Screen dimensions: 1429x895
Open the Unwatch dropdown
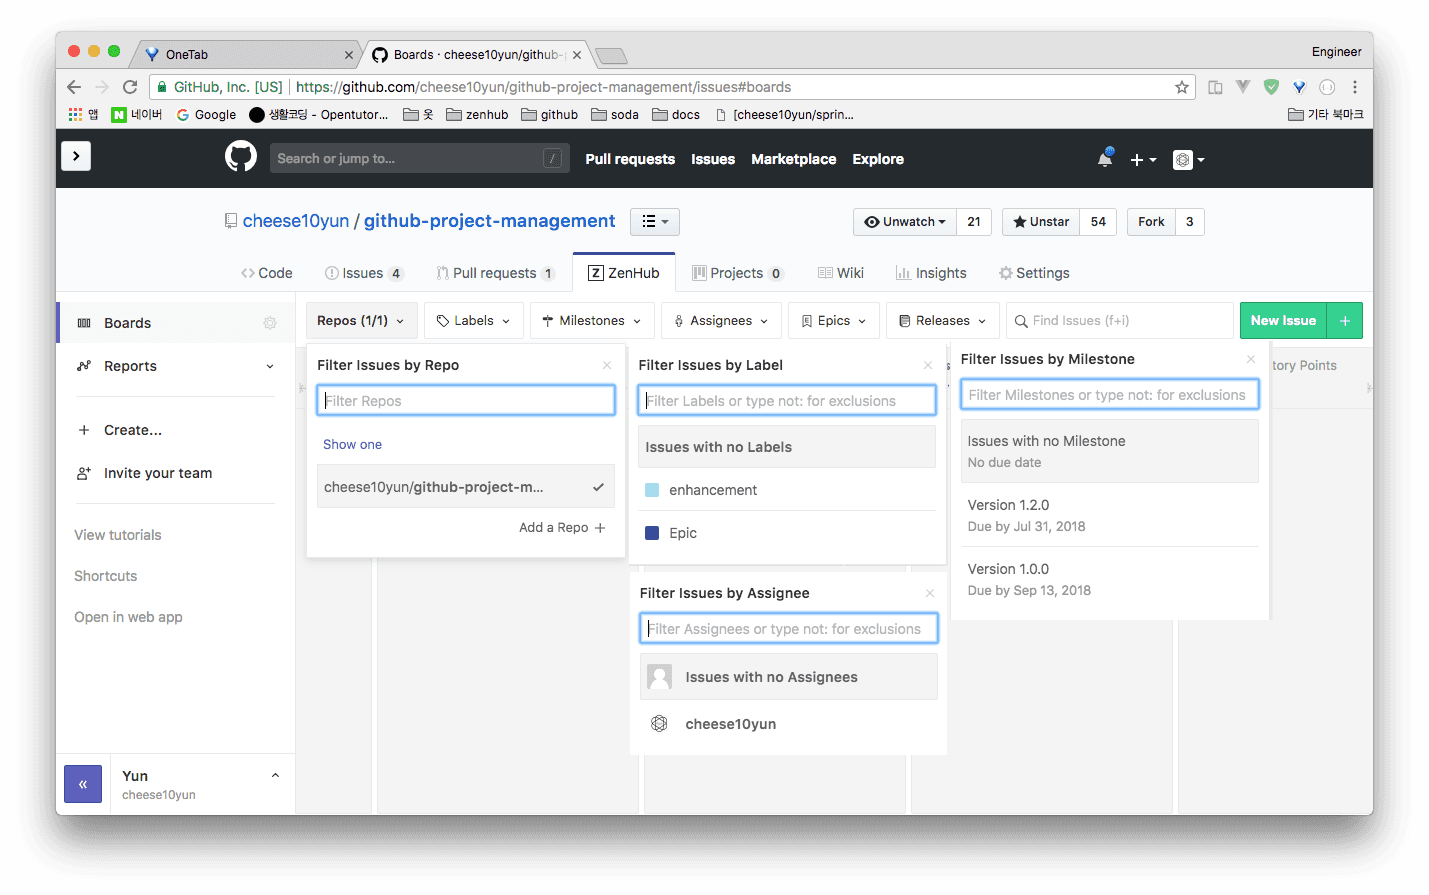coord(905,222)
